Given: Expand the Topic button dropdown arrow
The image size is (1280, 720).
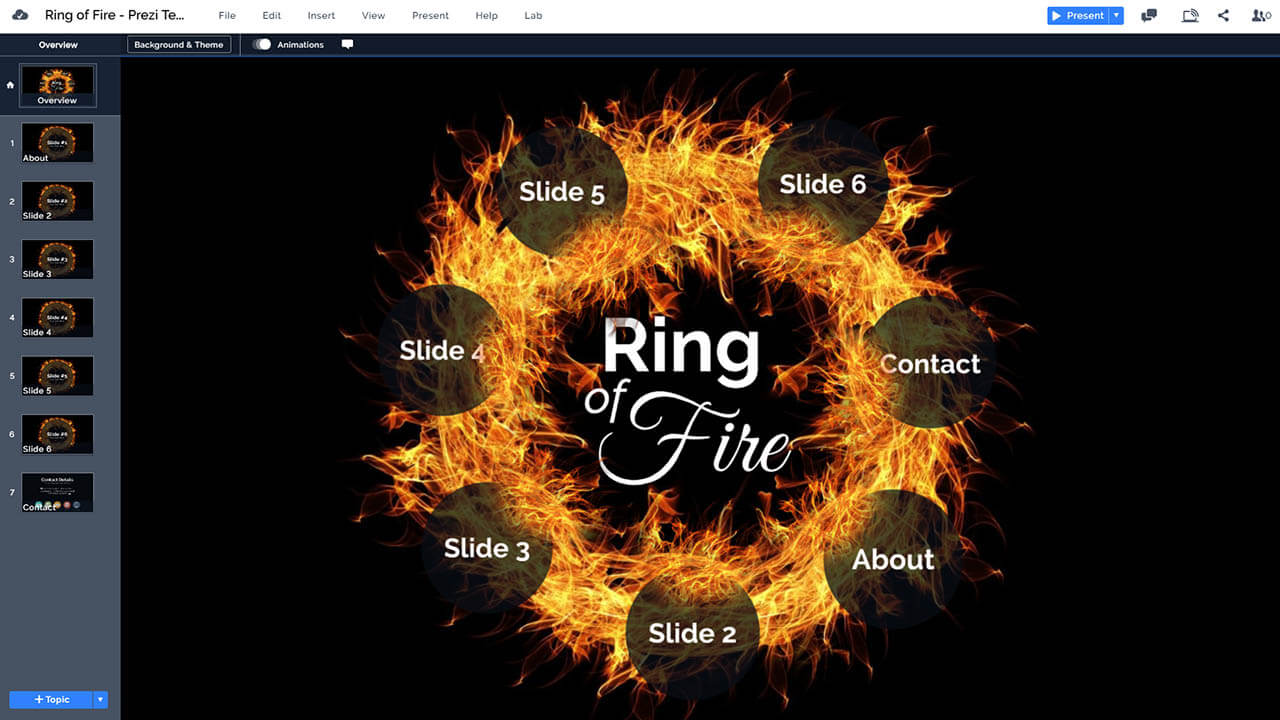Looking at the screenshot, I should 100,700.
